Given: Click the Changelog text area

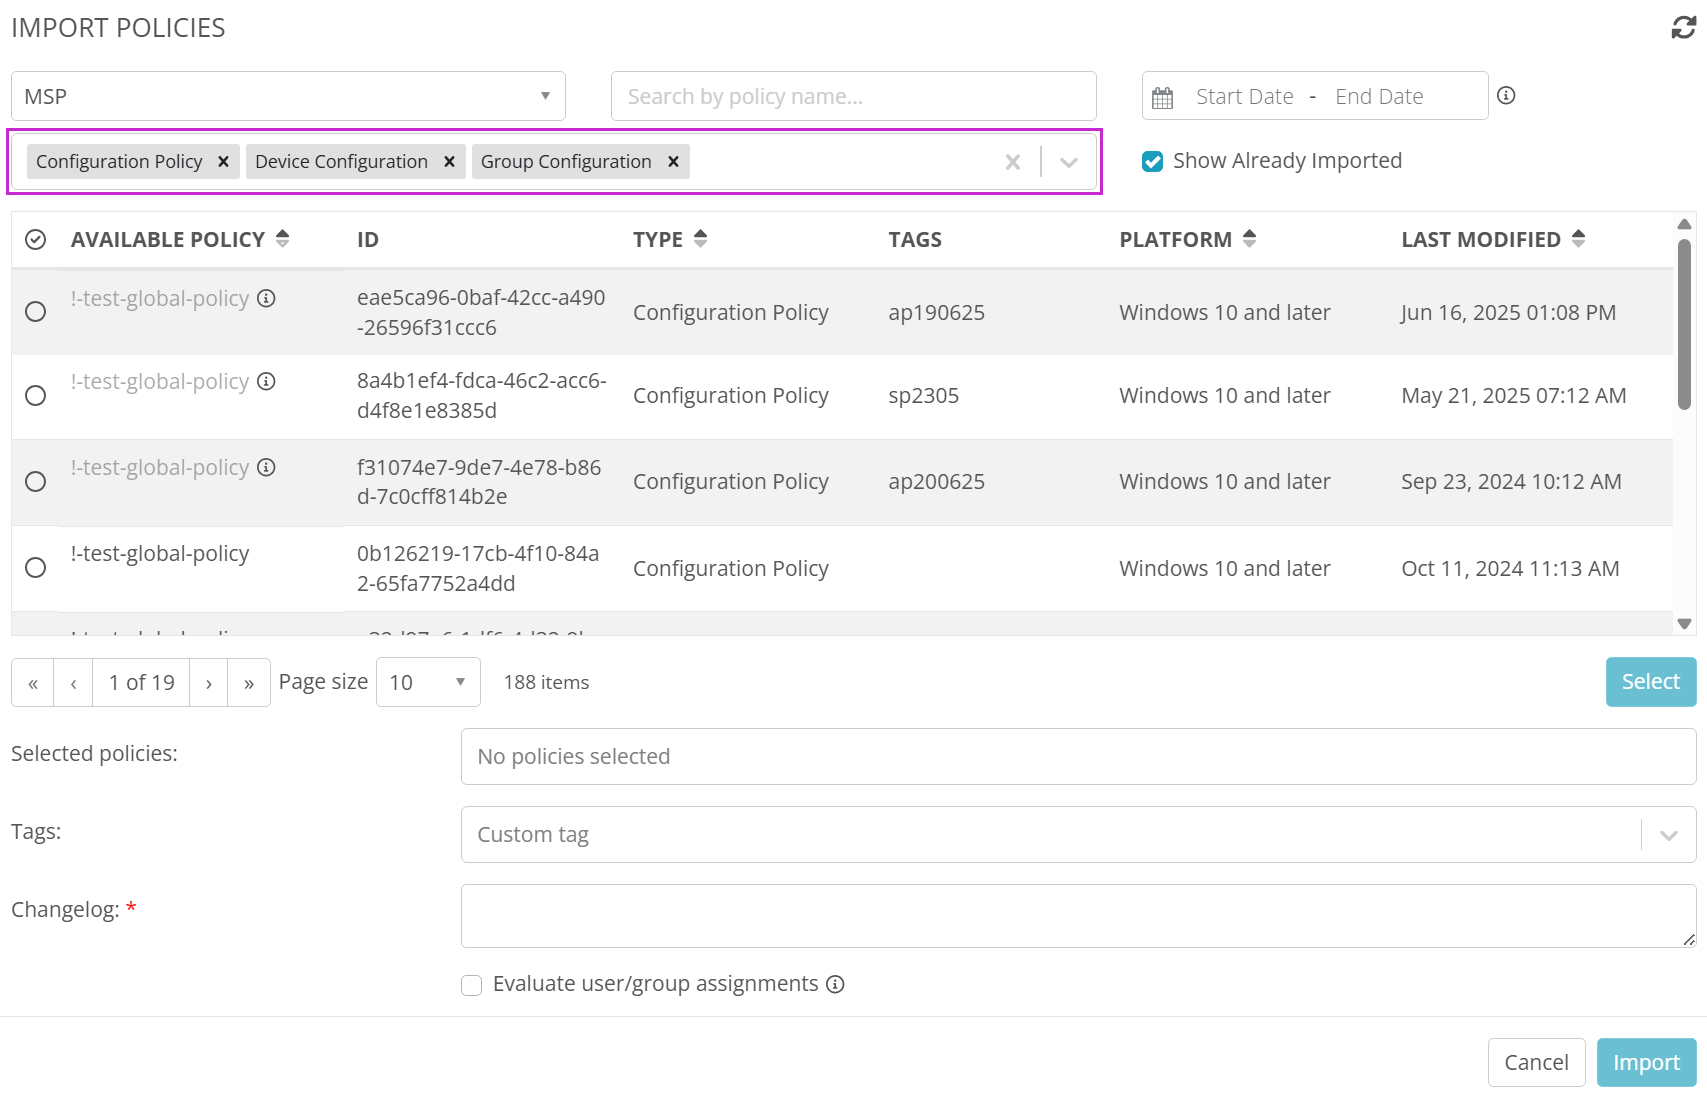Looking at the screenshot, I should [x=1078, y=916].
